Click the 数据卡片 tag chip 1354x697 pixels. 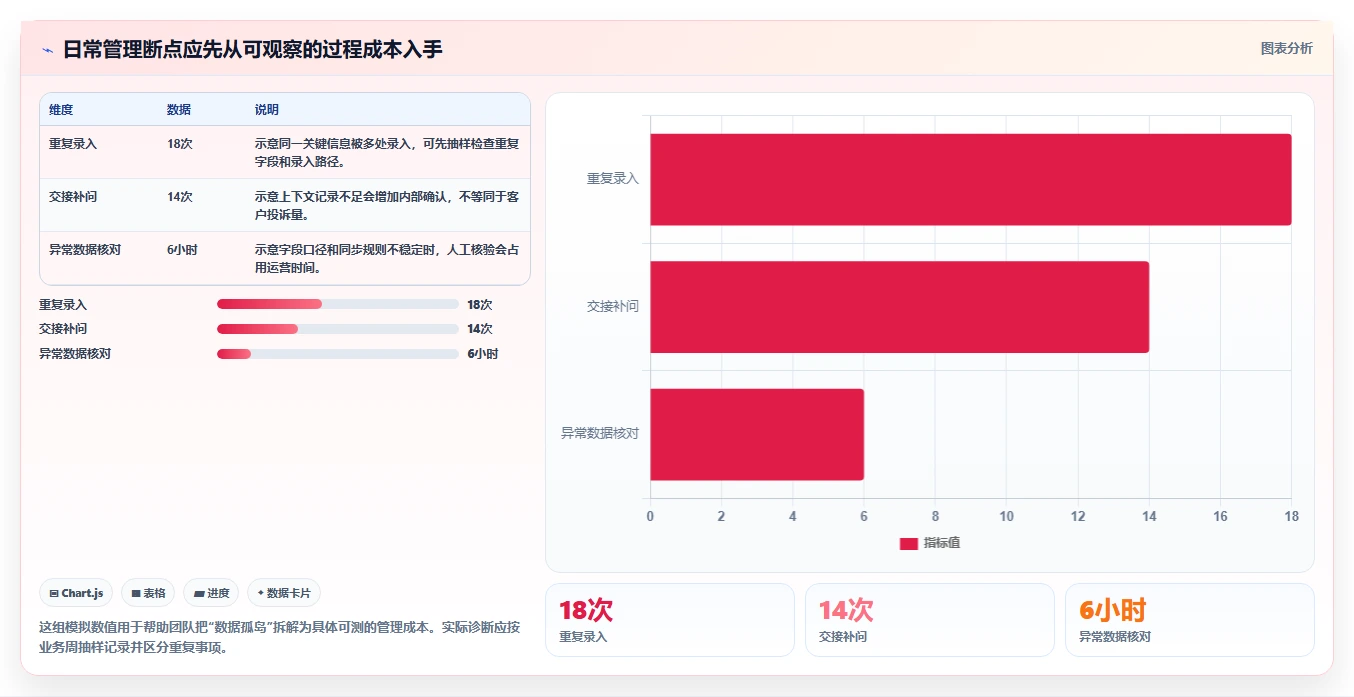click(284, 593)
